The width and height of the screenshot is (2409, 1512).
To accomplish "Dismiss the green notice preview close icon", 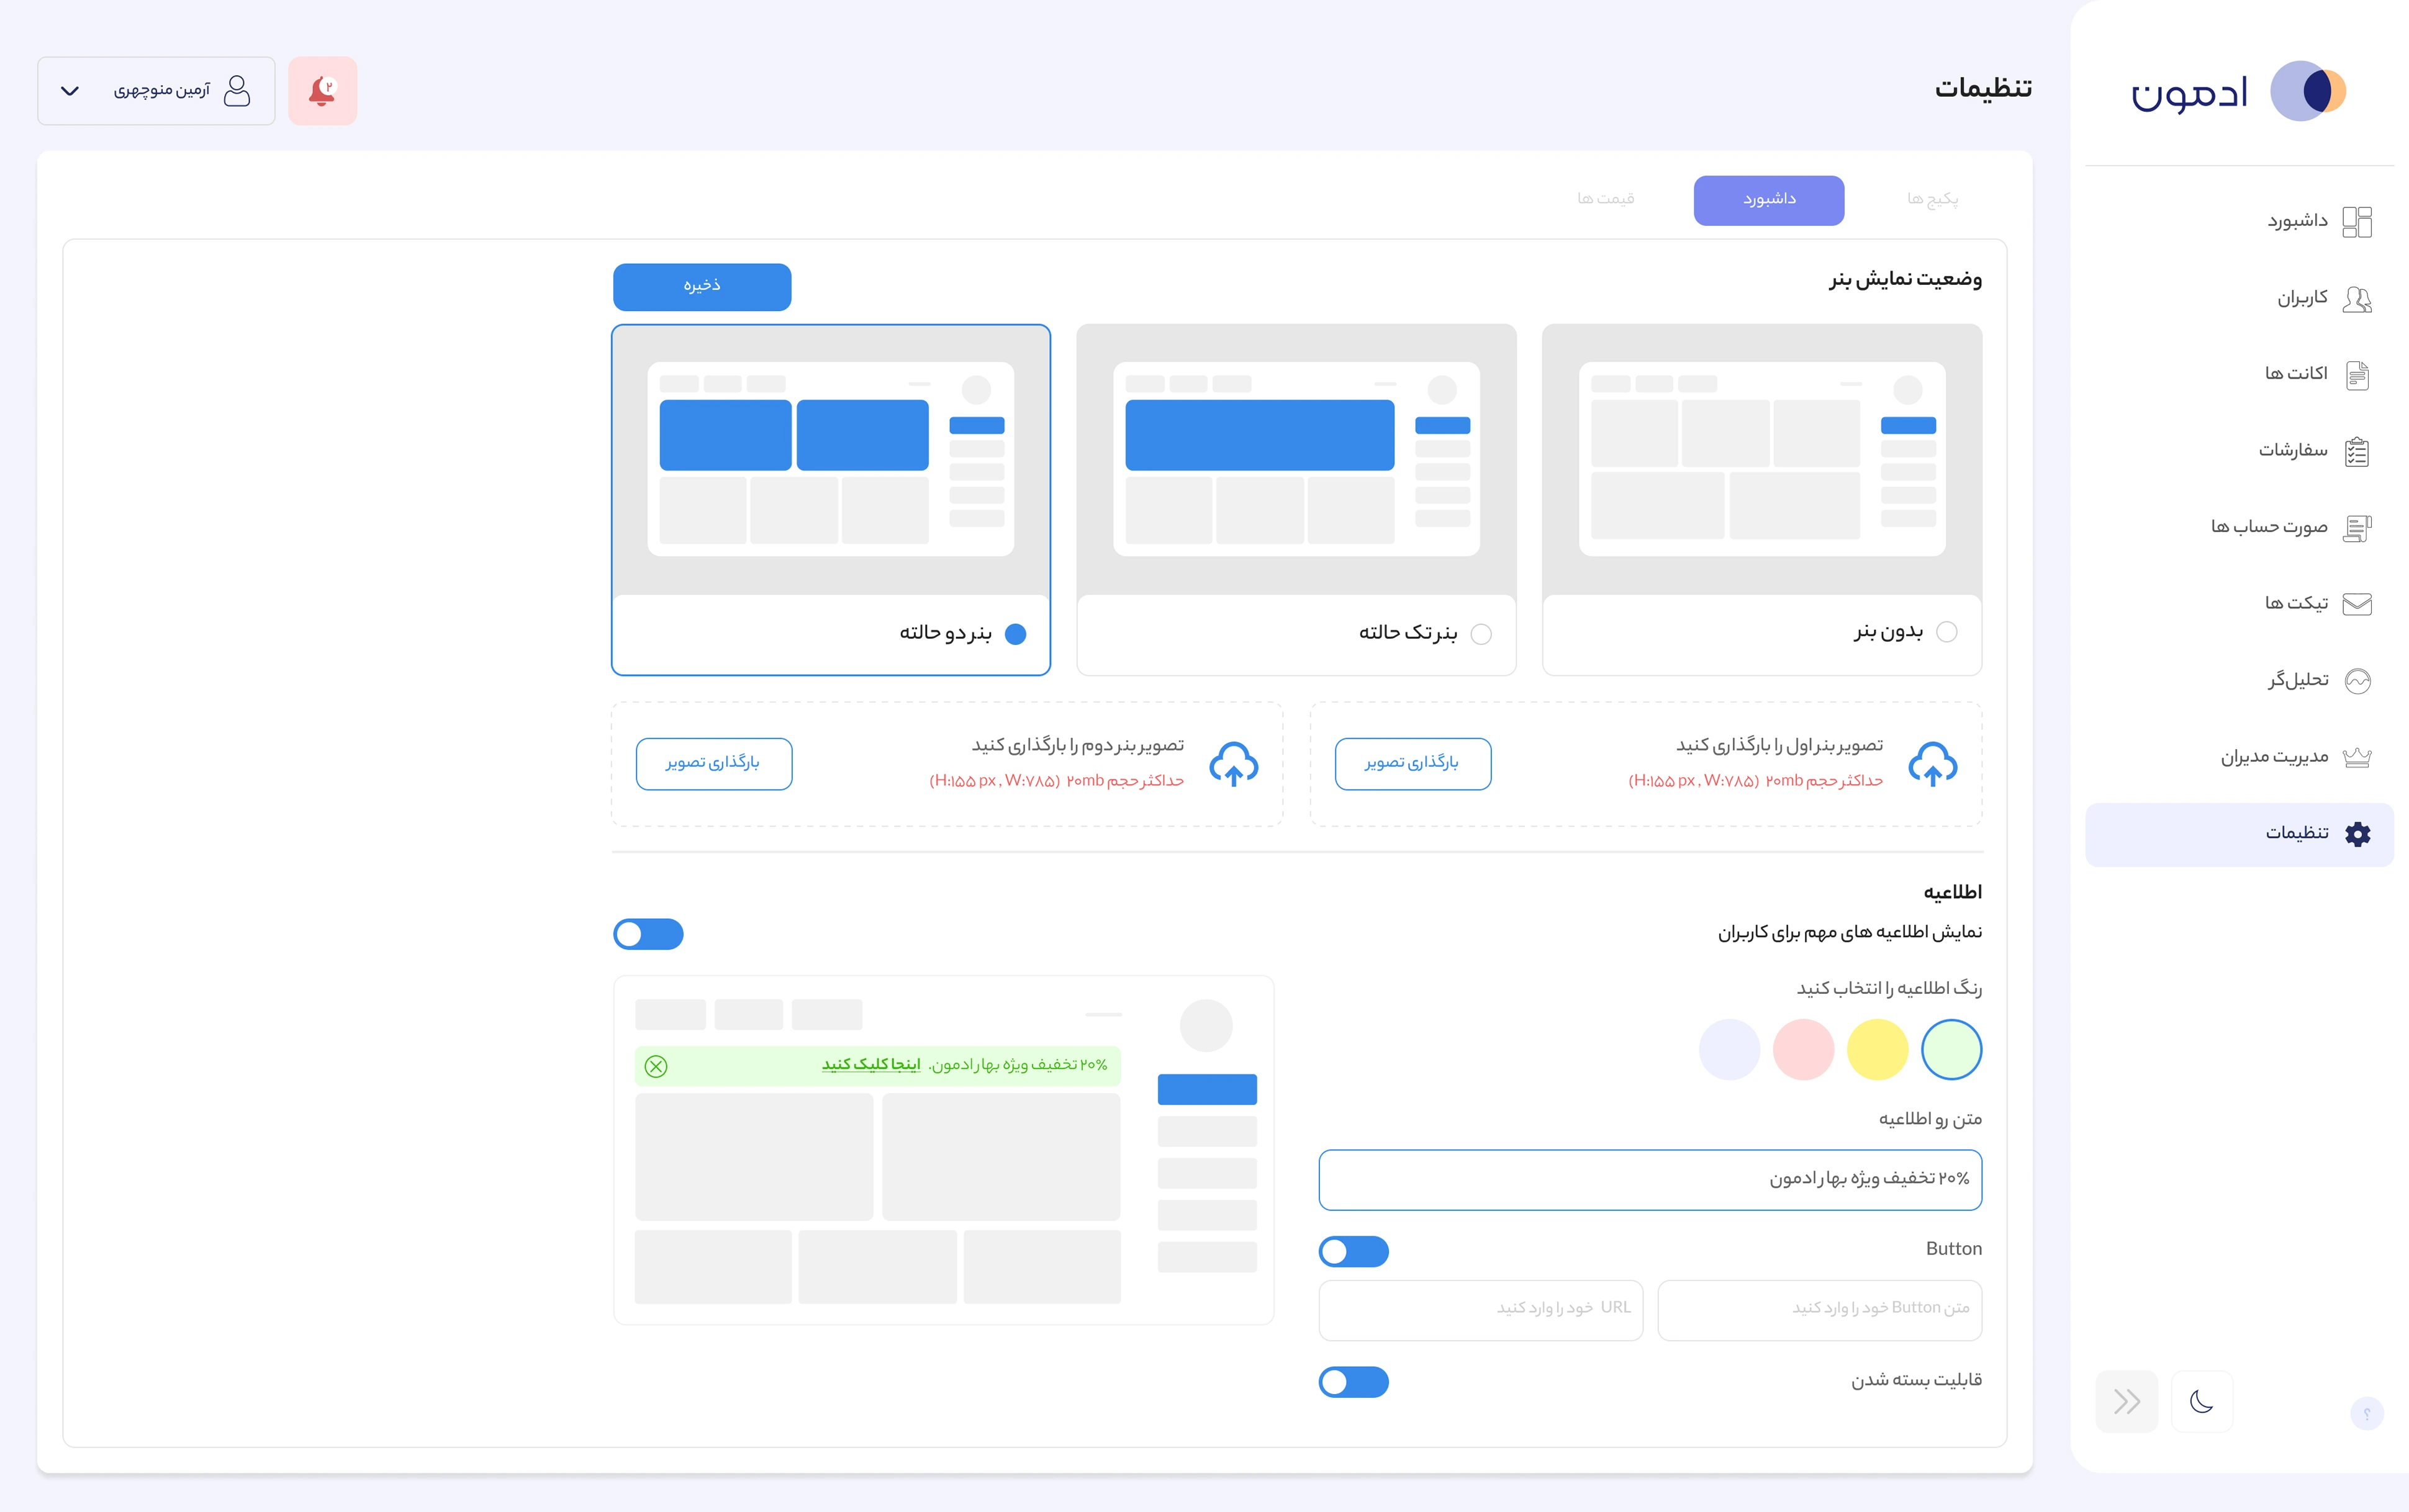I will (x=656, y=1066).
